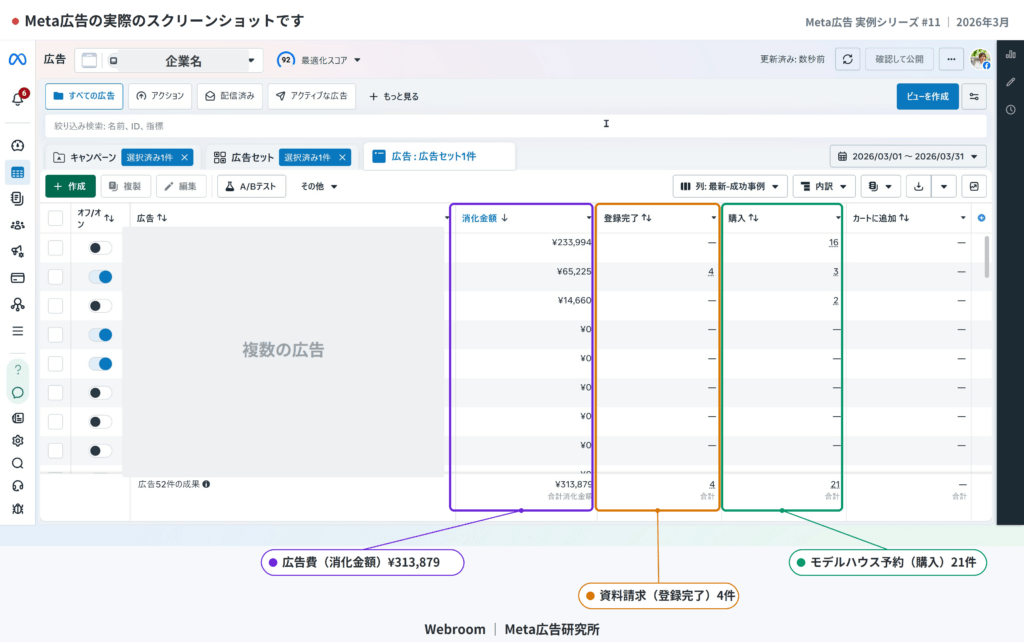This screenshot has height=642, width=1024.
Task: Click the ビューを作成 button
Action: 927,97
